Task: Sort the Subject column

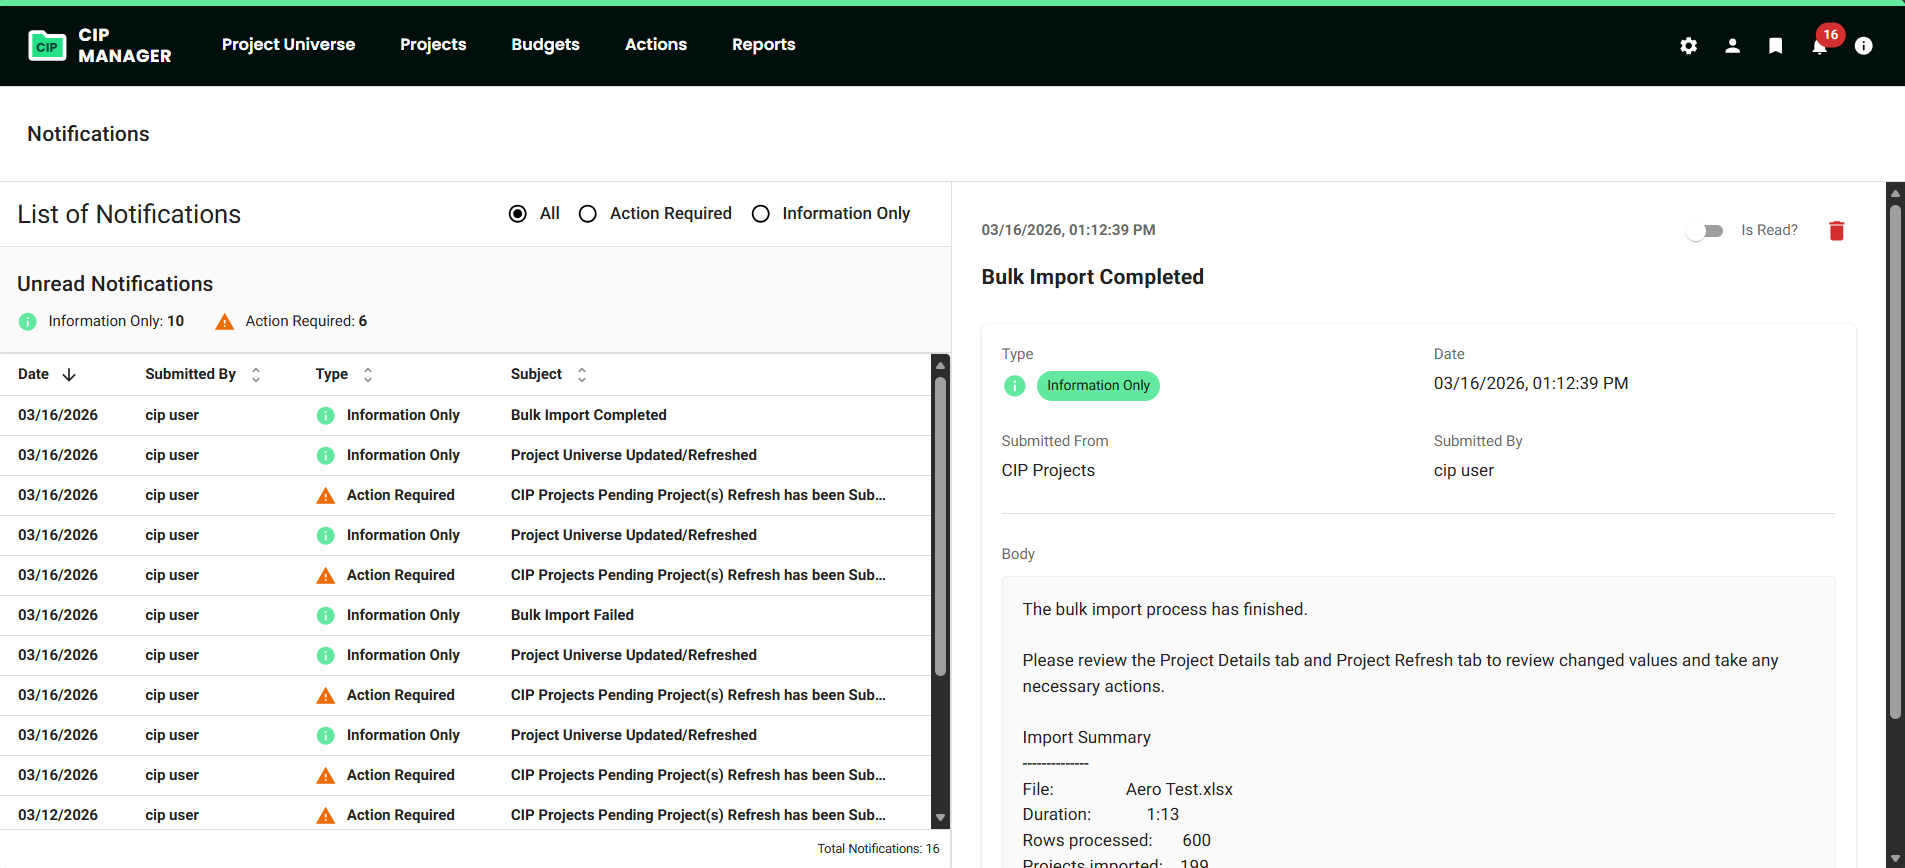Action: point(582,375)
